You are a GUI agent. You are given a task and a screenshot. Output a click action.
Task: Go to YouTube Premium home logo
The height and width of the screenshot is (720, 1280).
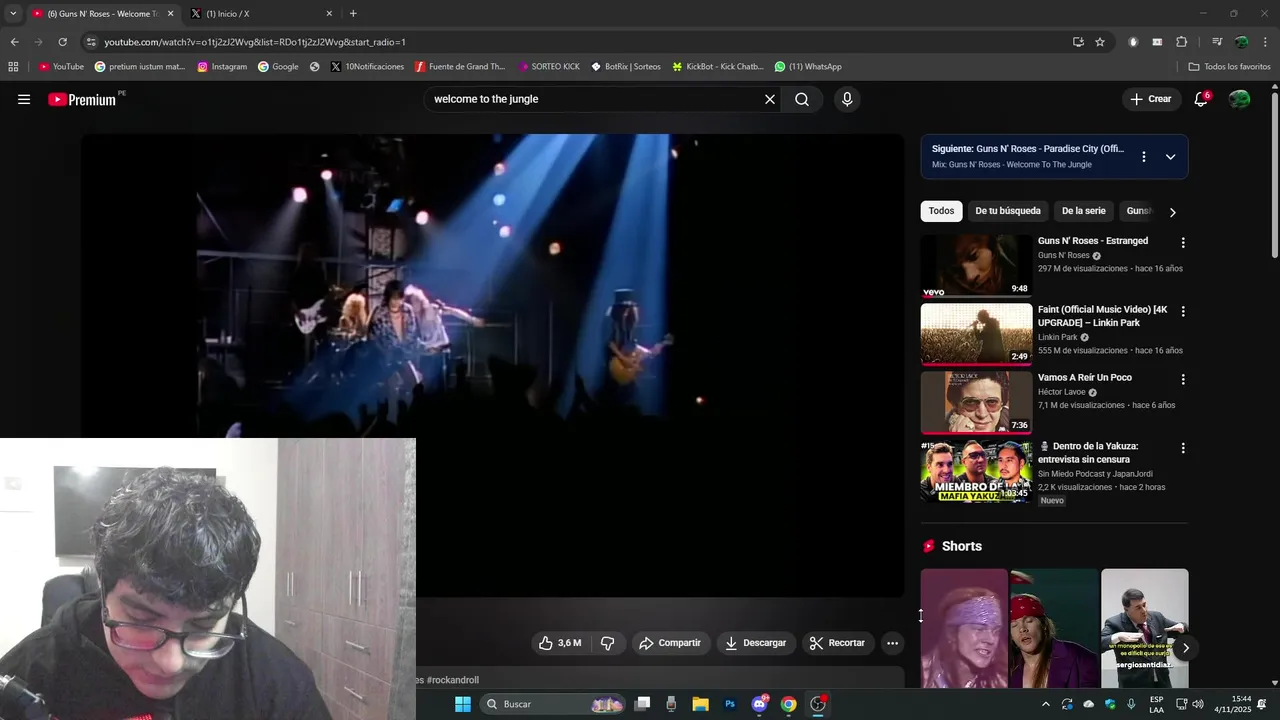[x=82, y=99]
